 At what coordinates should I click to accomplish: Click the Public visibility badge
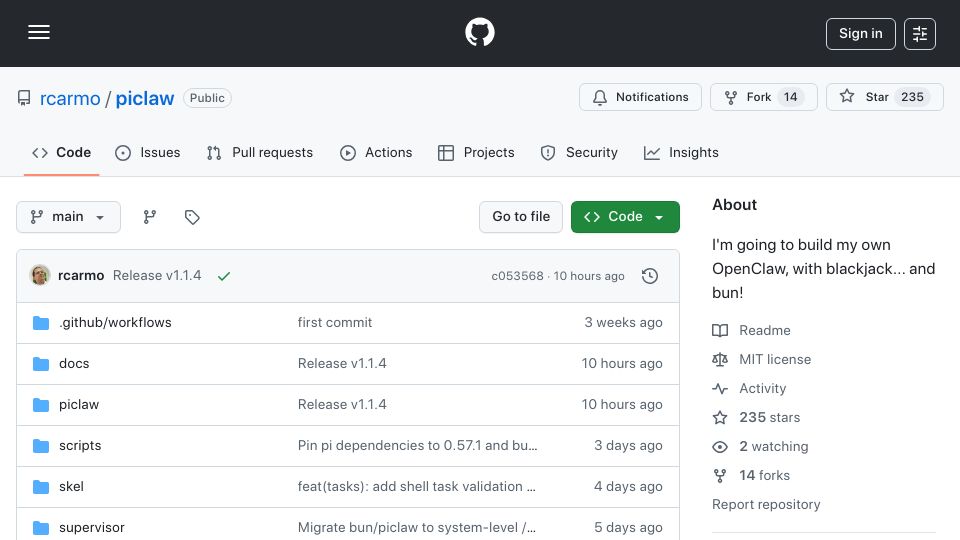[207, 98]
